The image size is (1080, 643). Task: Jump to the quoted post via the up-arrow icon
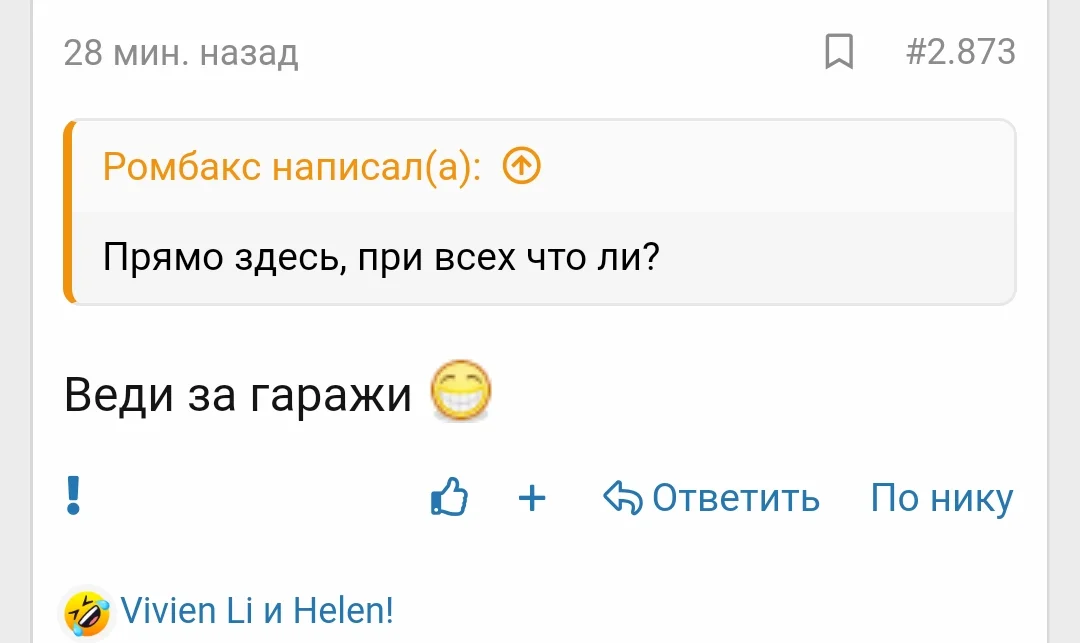point(520,167)
